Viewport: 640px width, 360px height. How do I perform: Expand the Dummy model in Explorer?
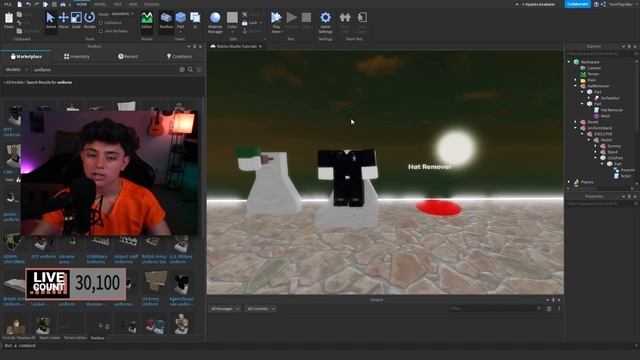coord(596,146)
